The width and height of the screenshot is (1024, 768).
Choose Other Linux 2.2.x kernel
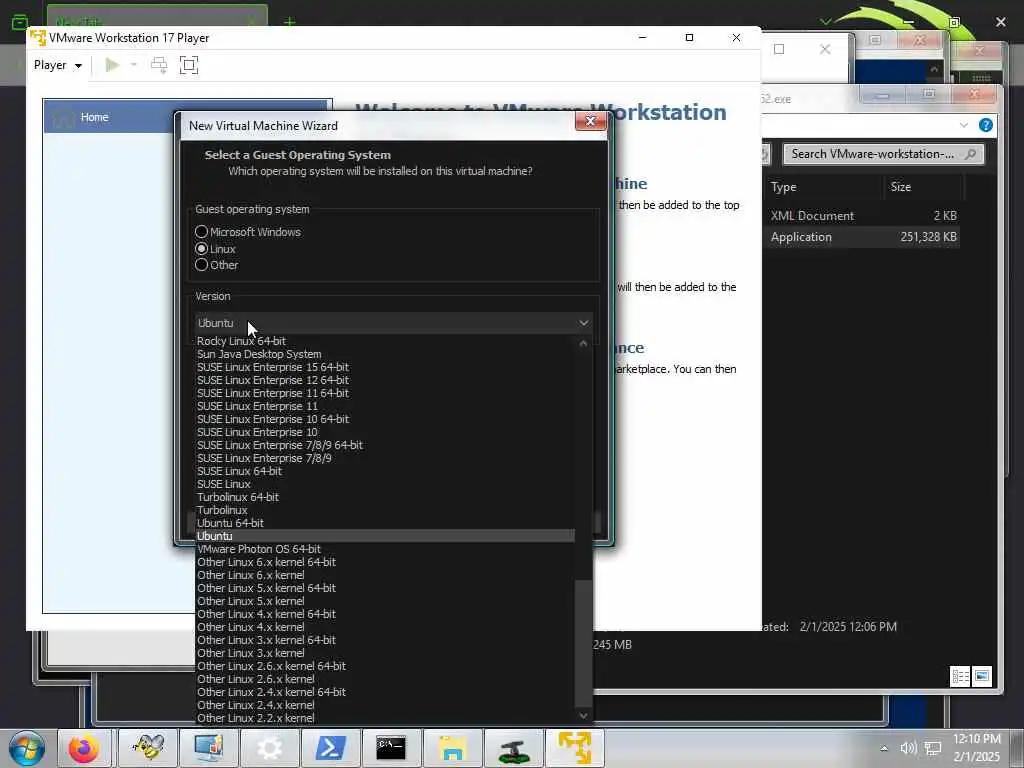[385, 718]
